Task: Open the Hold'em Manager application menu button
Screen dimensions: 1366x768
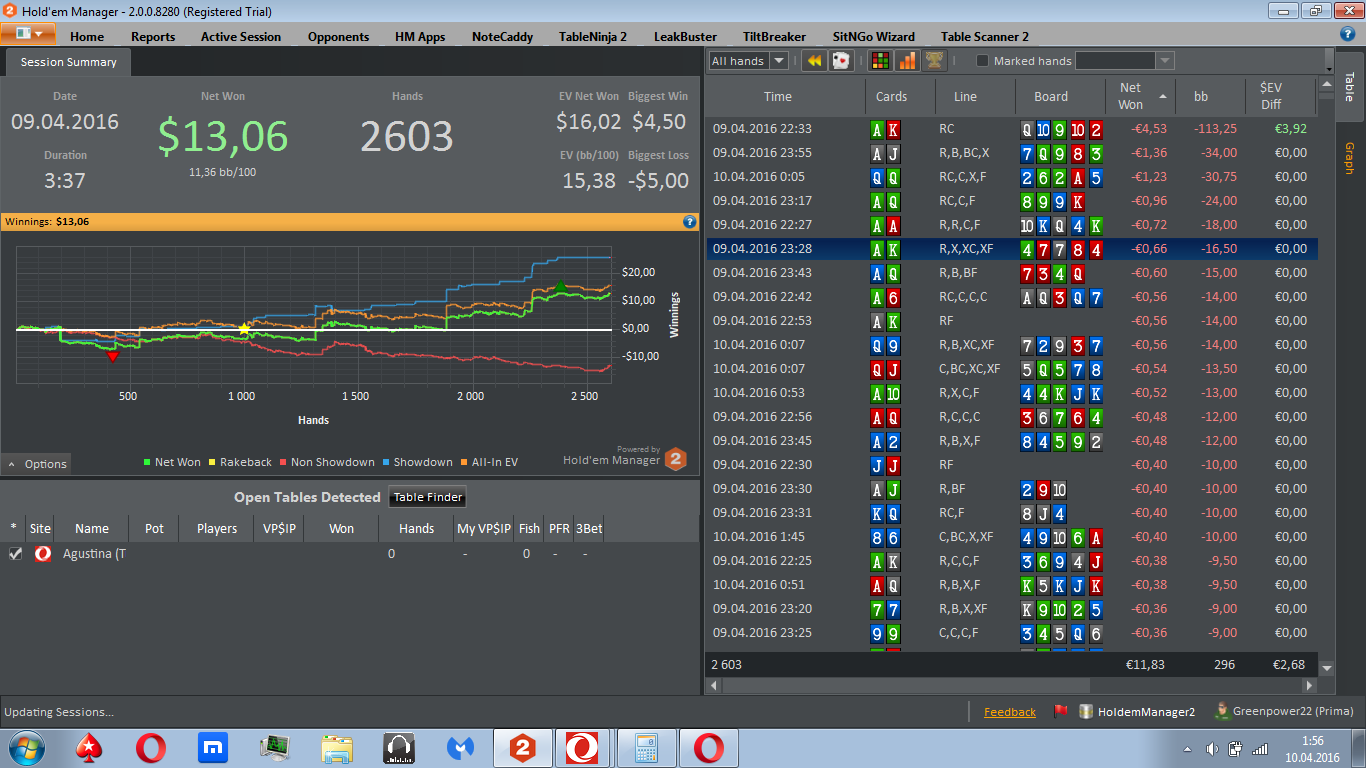Action: [28, 33]
